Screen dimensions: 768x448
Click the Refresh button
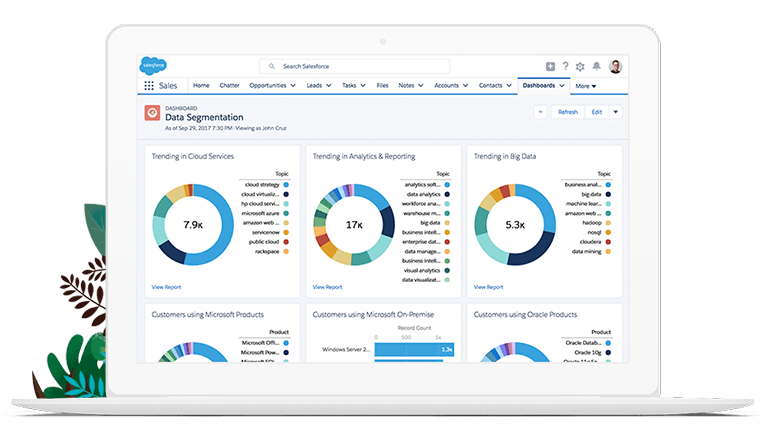(x=568, y=112)
